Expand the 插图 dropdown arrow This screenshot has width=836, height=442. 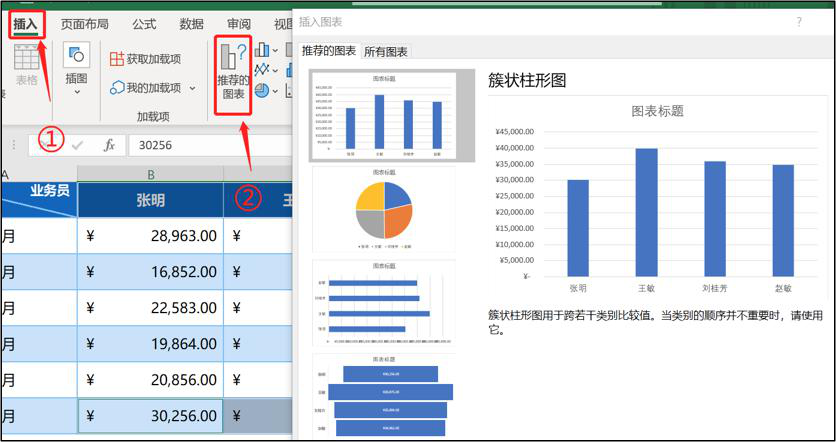coord(77,92)
